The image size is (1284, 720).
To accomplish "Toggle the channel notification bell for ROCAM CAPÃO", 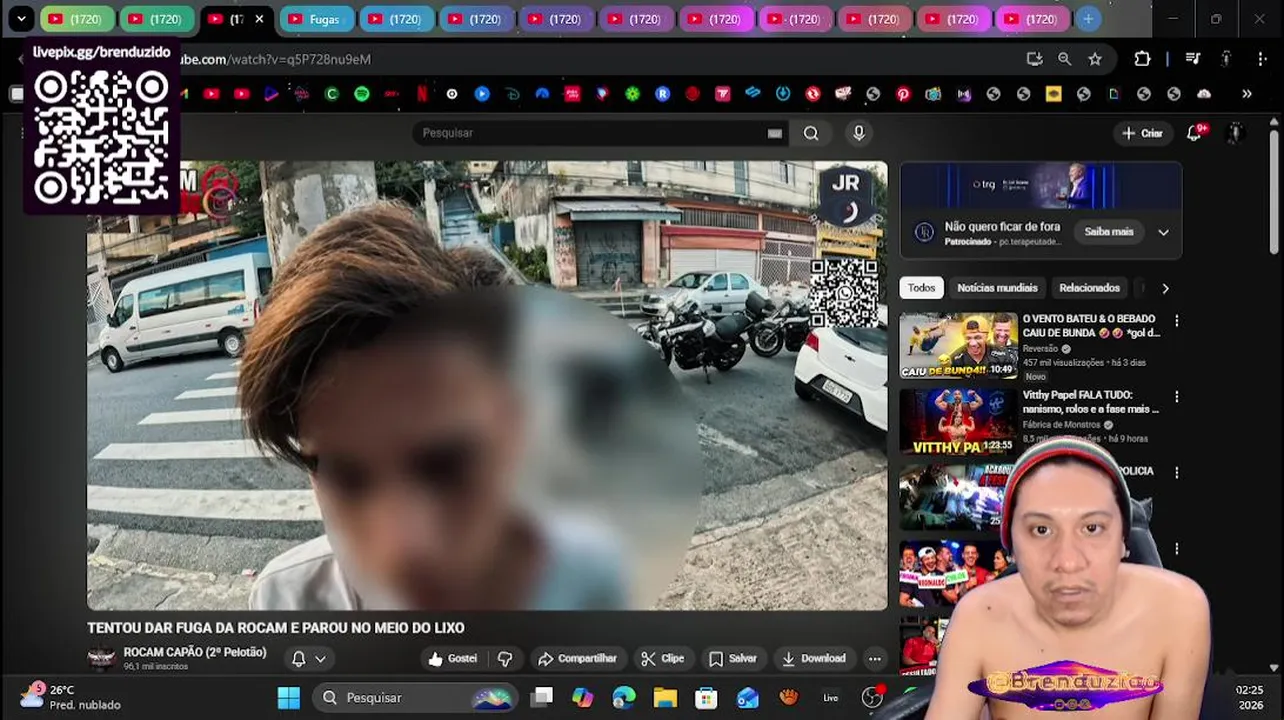I will (x=298, y=659).
